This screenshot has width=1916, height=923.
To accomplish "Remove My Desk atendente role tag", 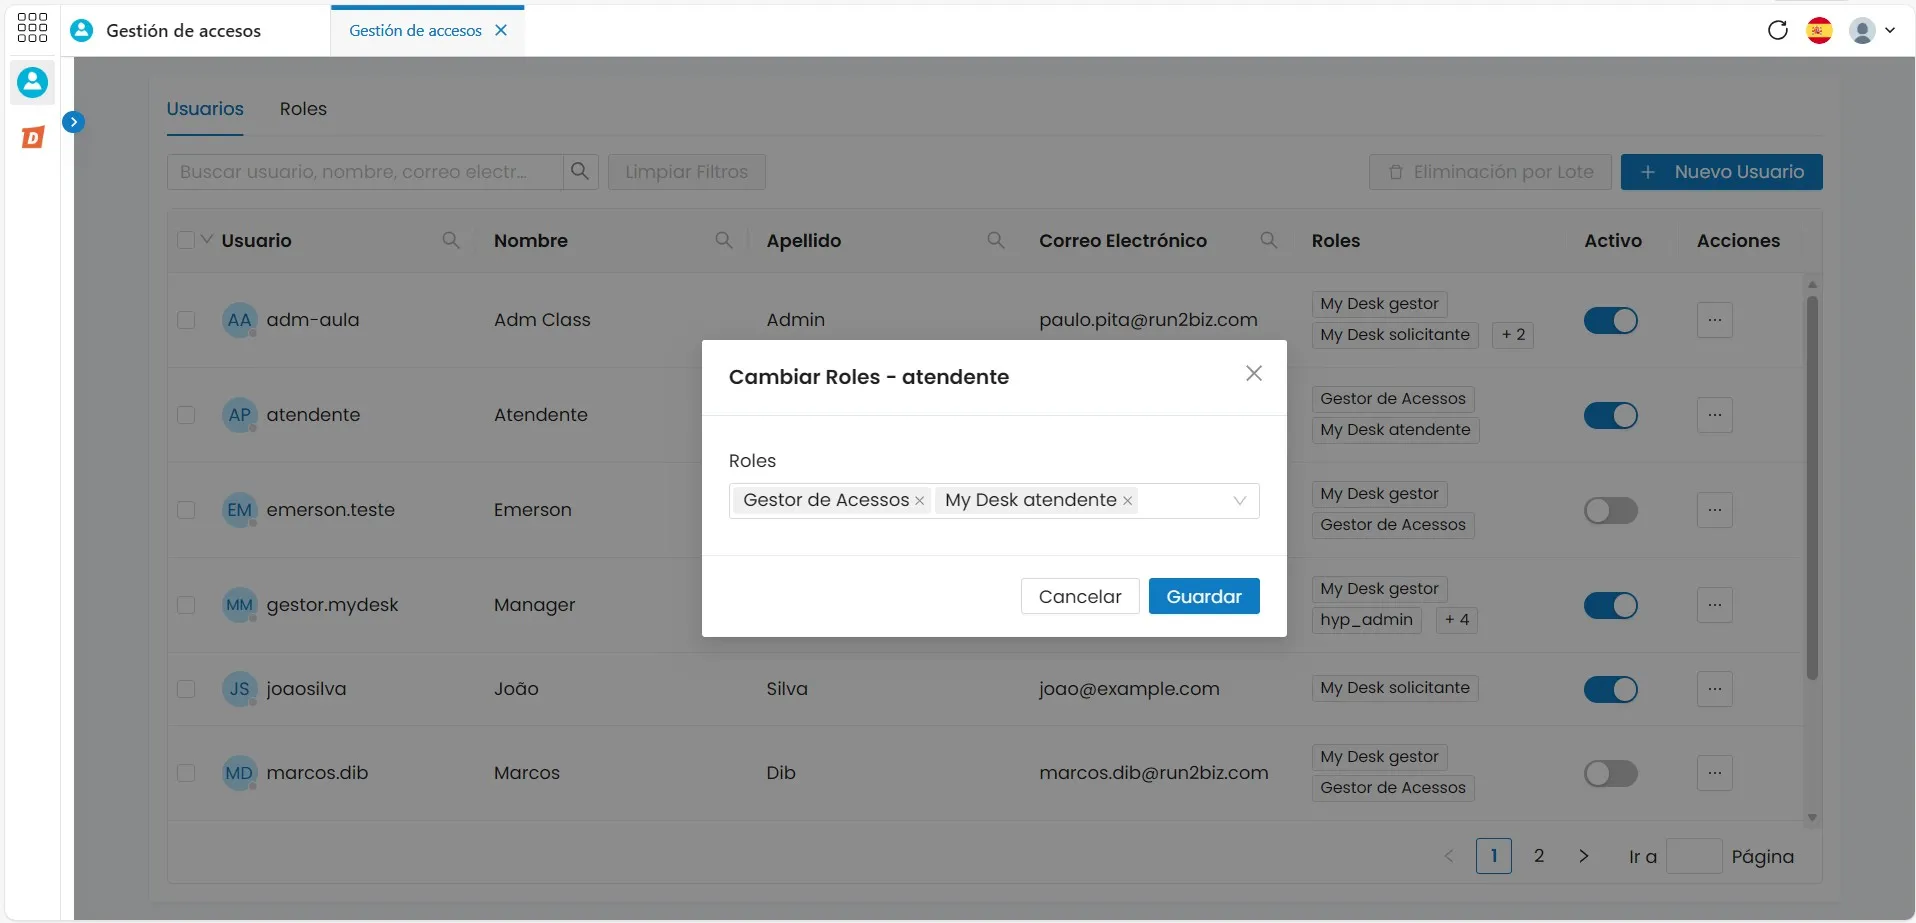I will point(1127,501).
